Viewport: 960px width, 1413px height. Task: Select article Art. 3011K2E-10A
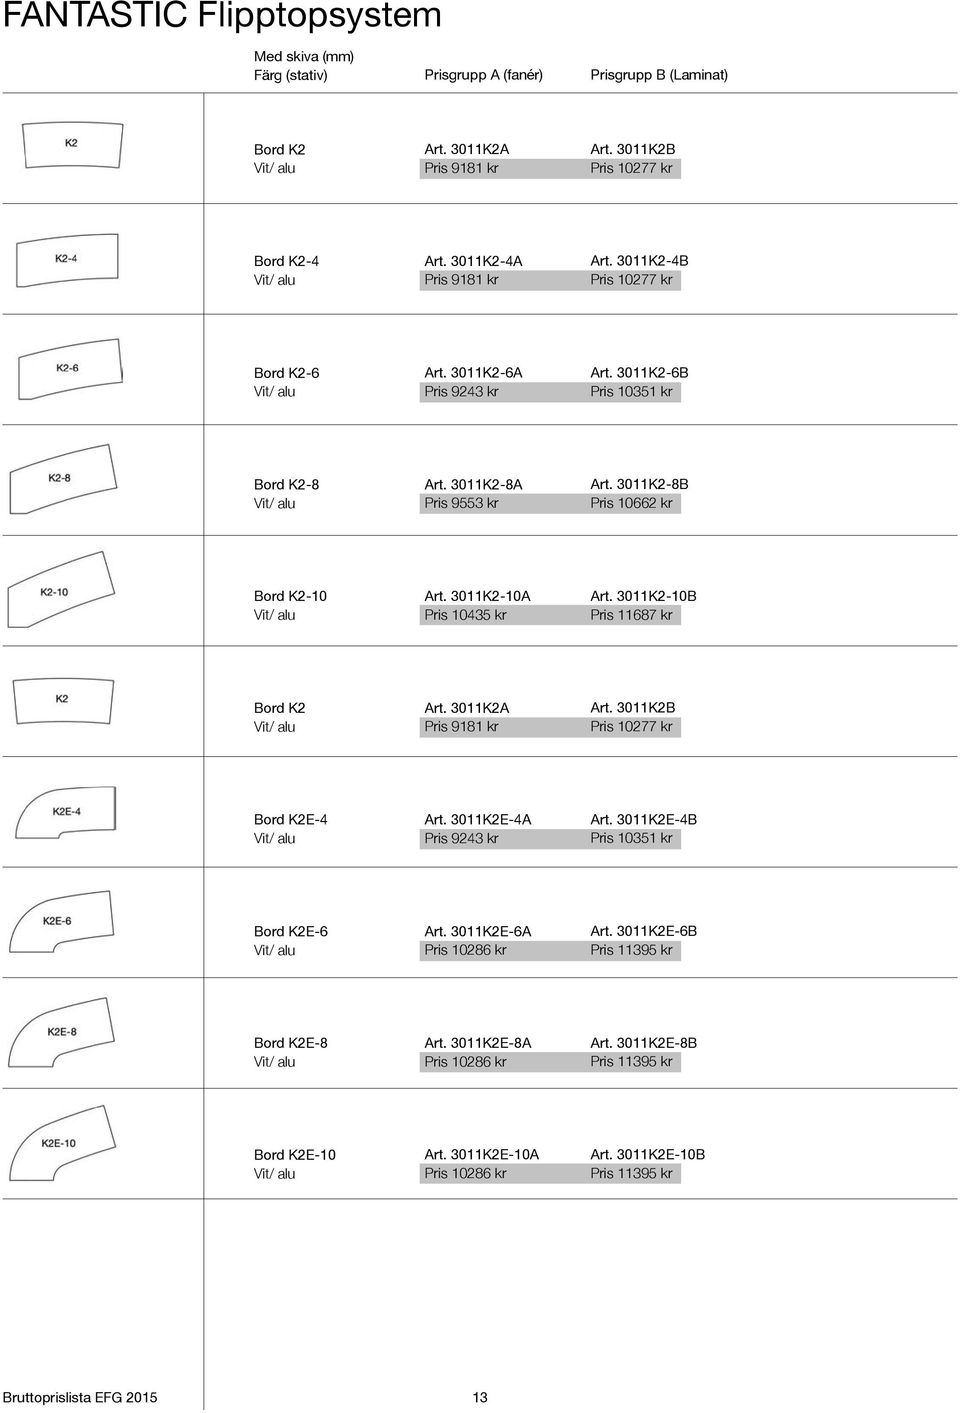[x=481, y=1154]
